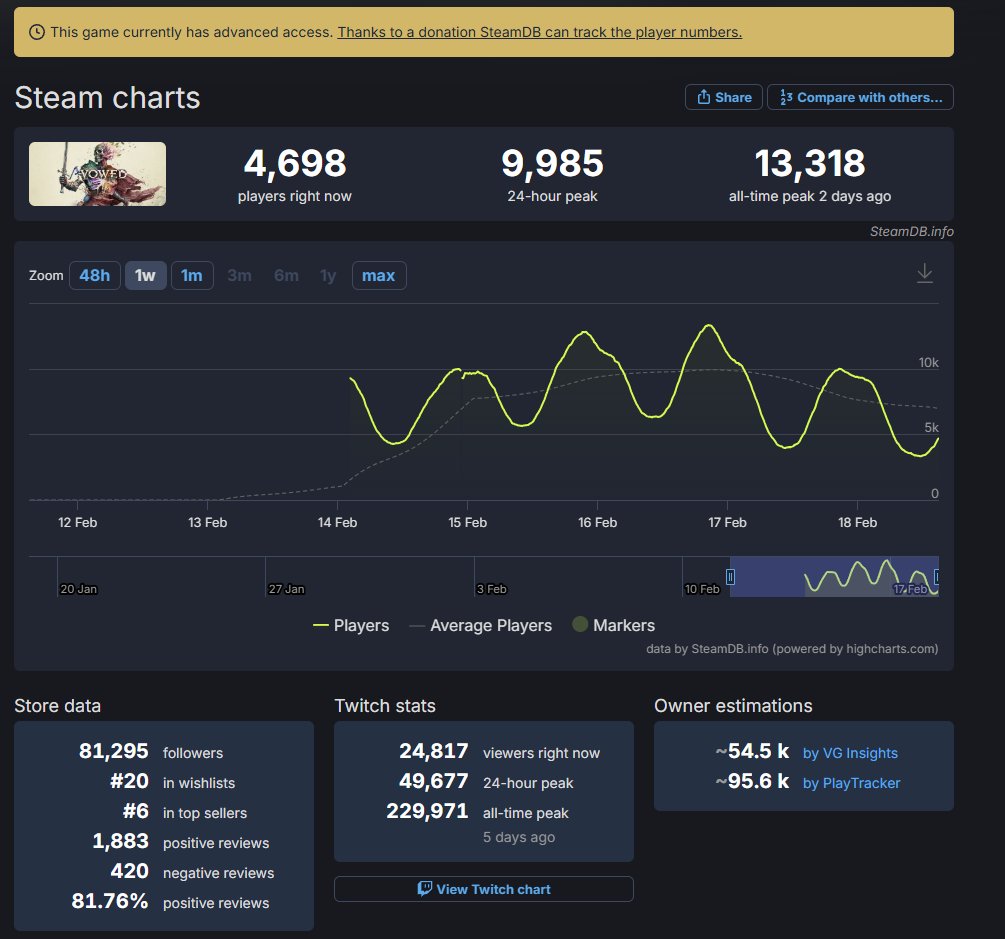Click the #20 in wishlists value
1005x939 pixels.
click(129, 781)
